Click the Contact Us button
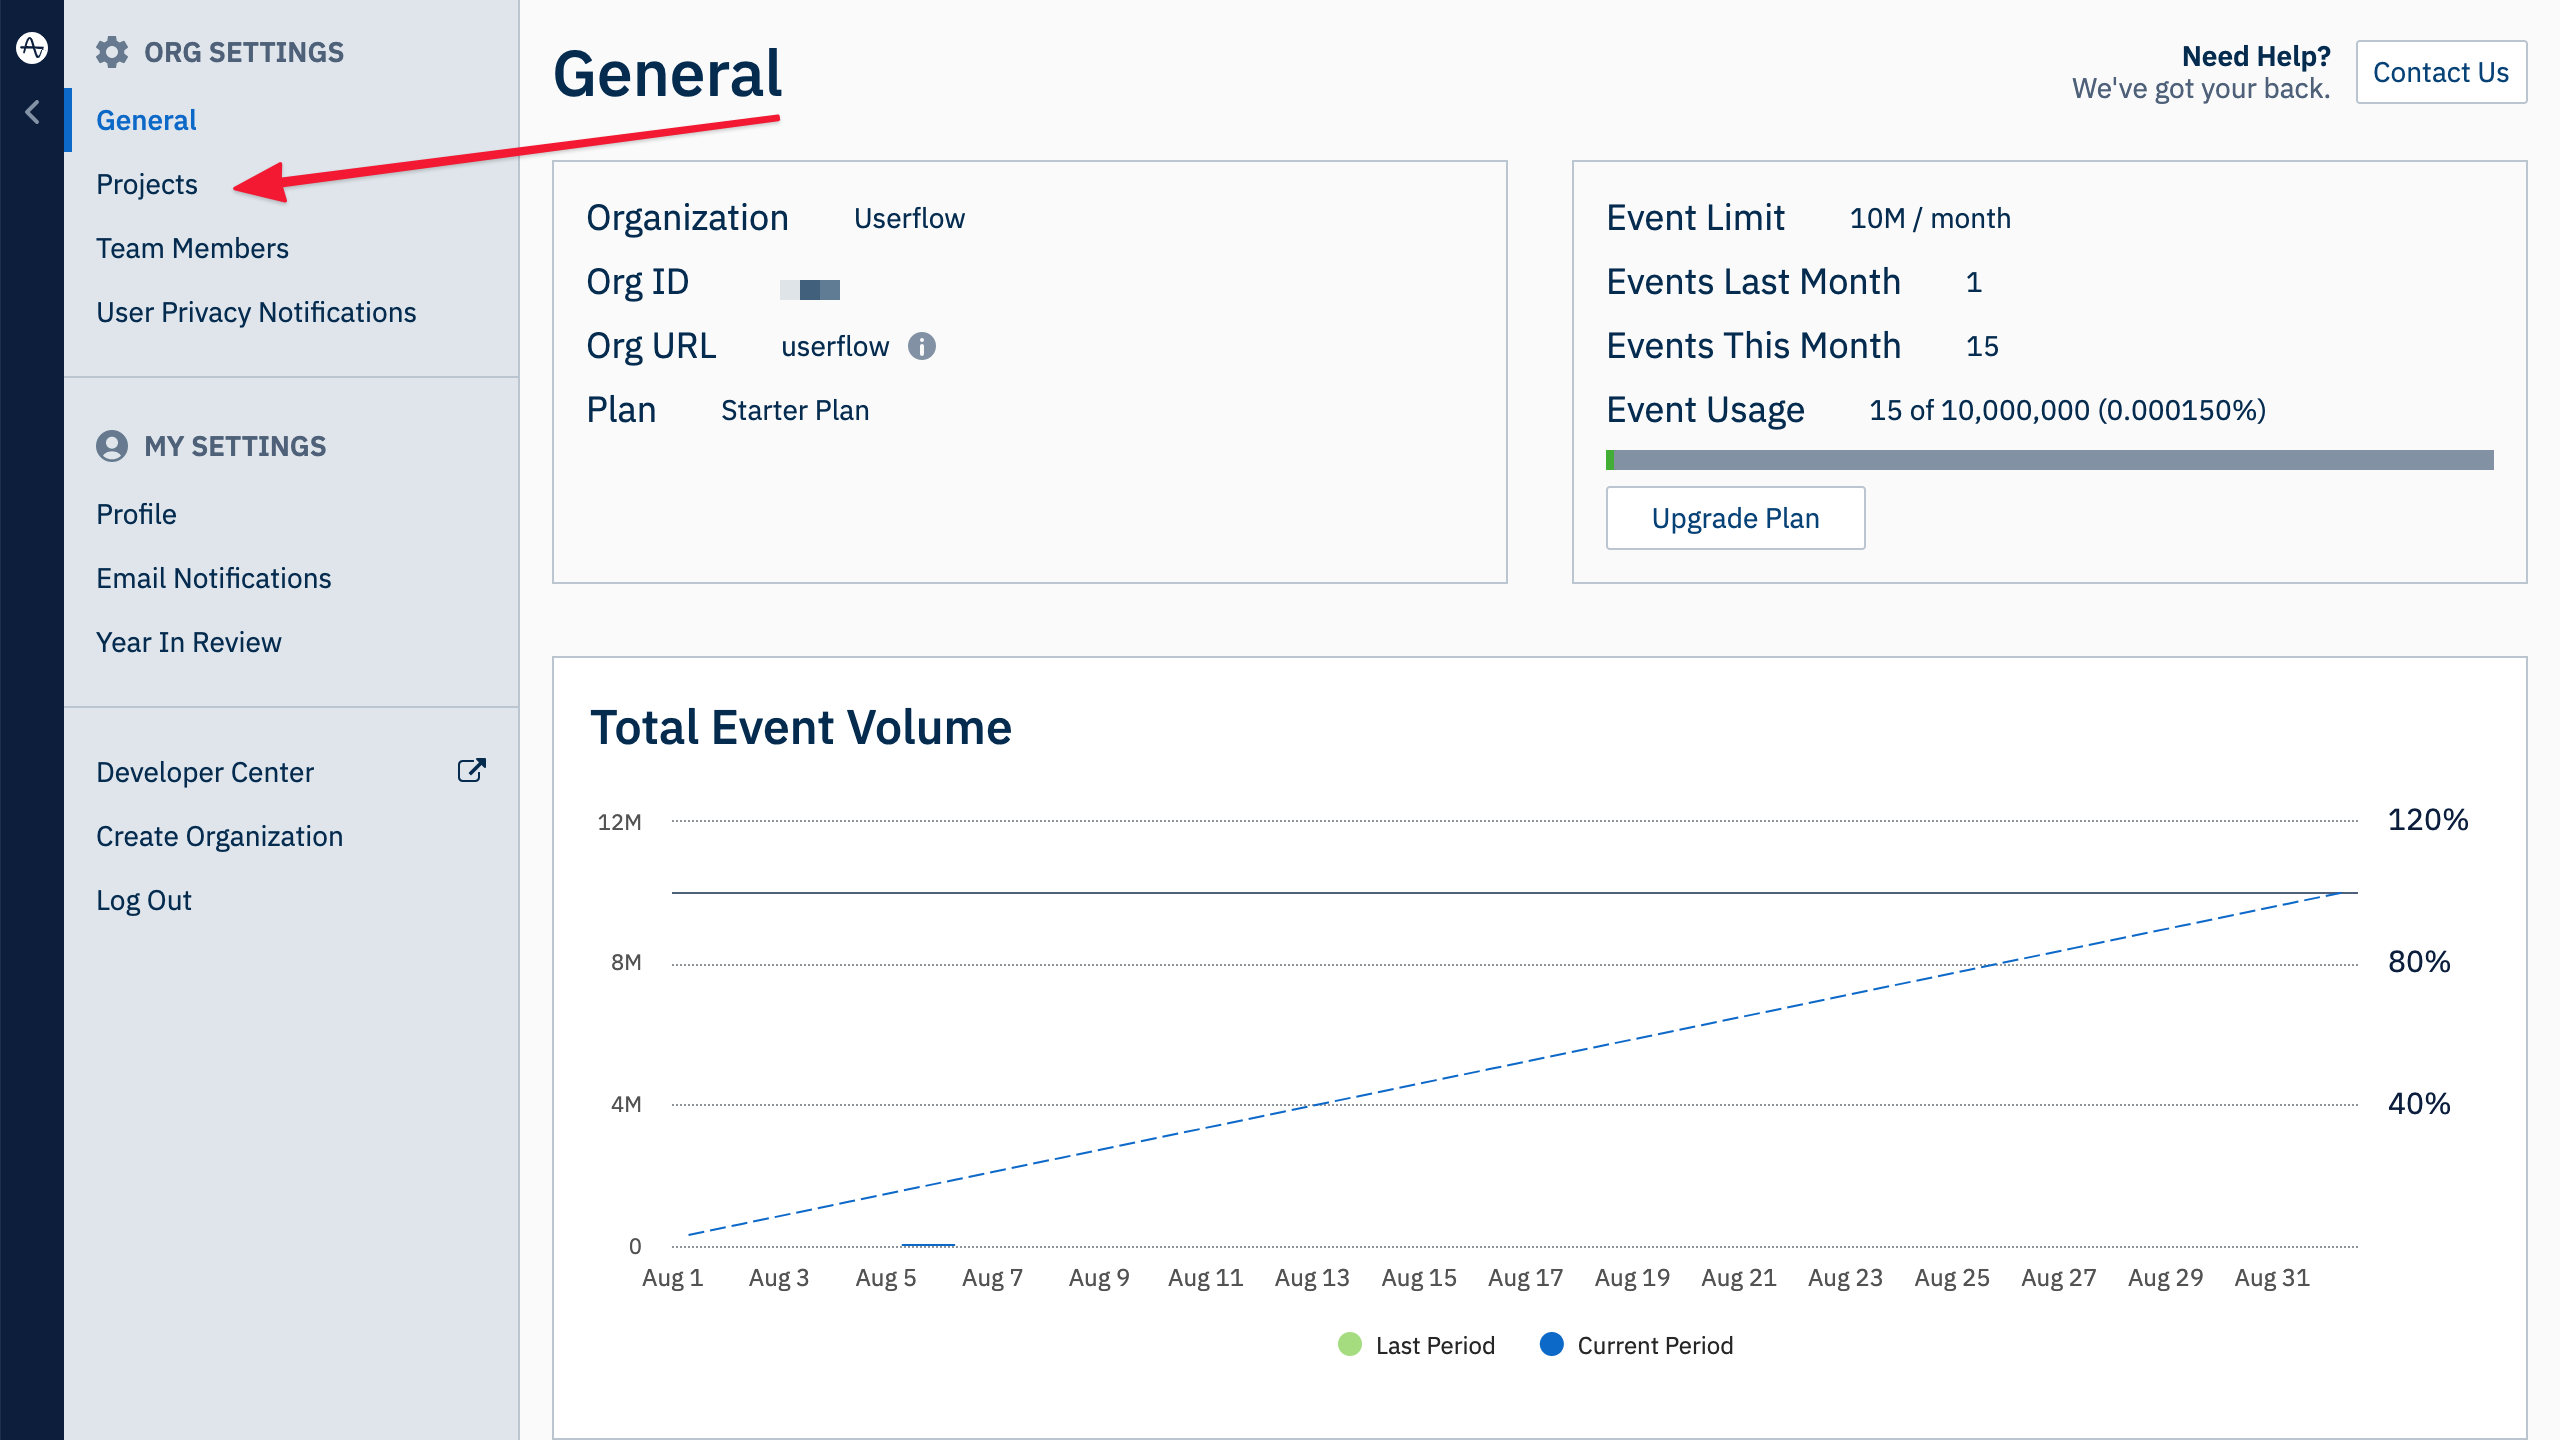2560x1440 pixels. click(2441, 72)
